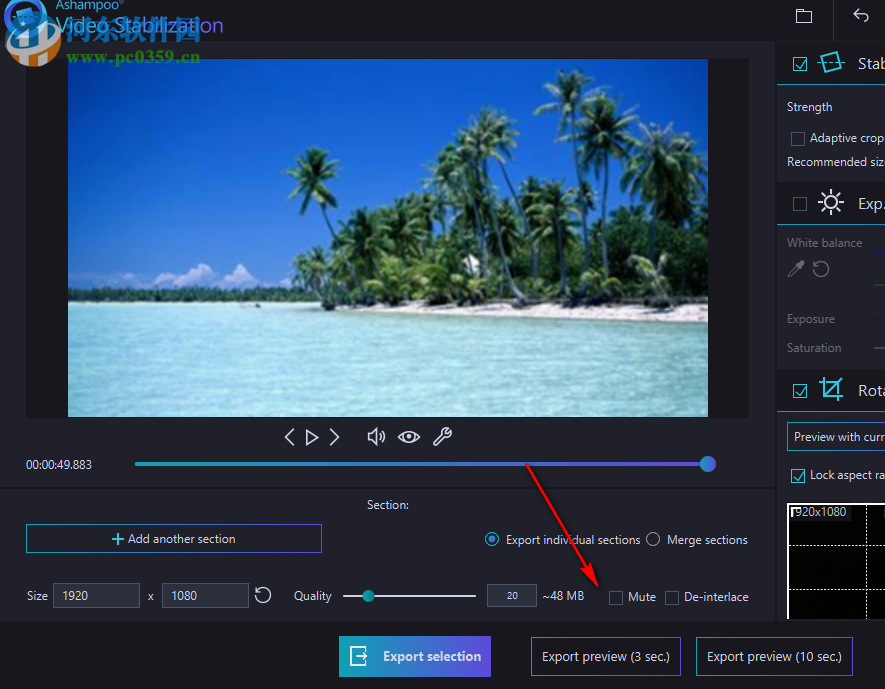Mute playback with the speaker icon
Screen dimensions: 885x689
(x=375, y=436)
